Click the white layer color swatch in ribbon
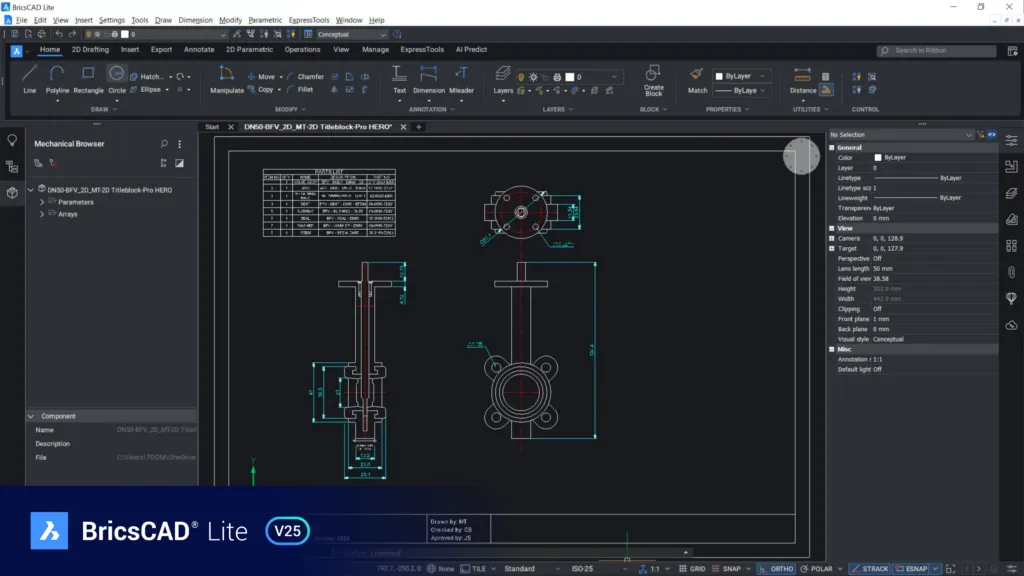 point(569,77)
